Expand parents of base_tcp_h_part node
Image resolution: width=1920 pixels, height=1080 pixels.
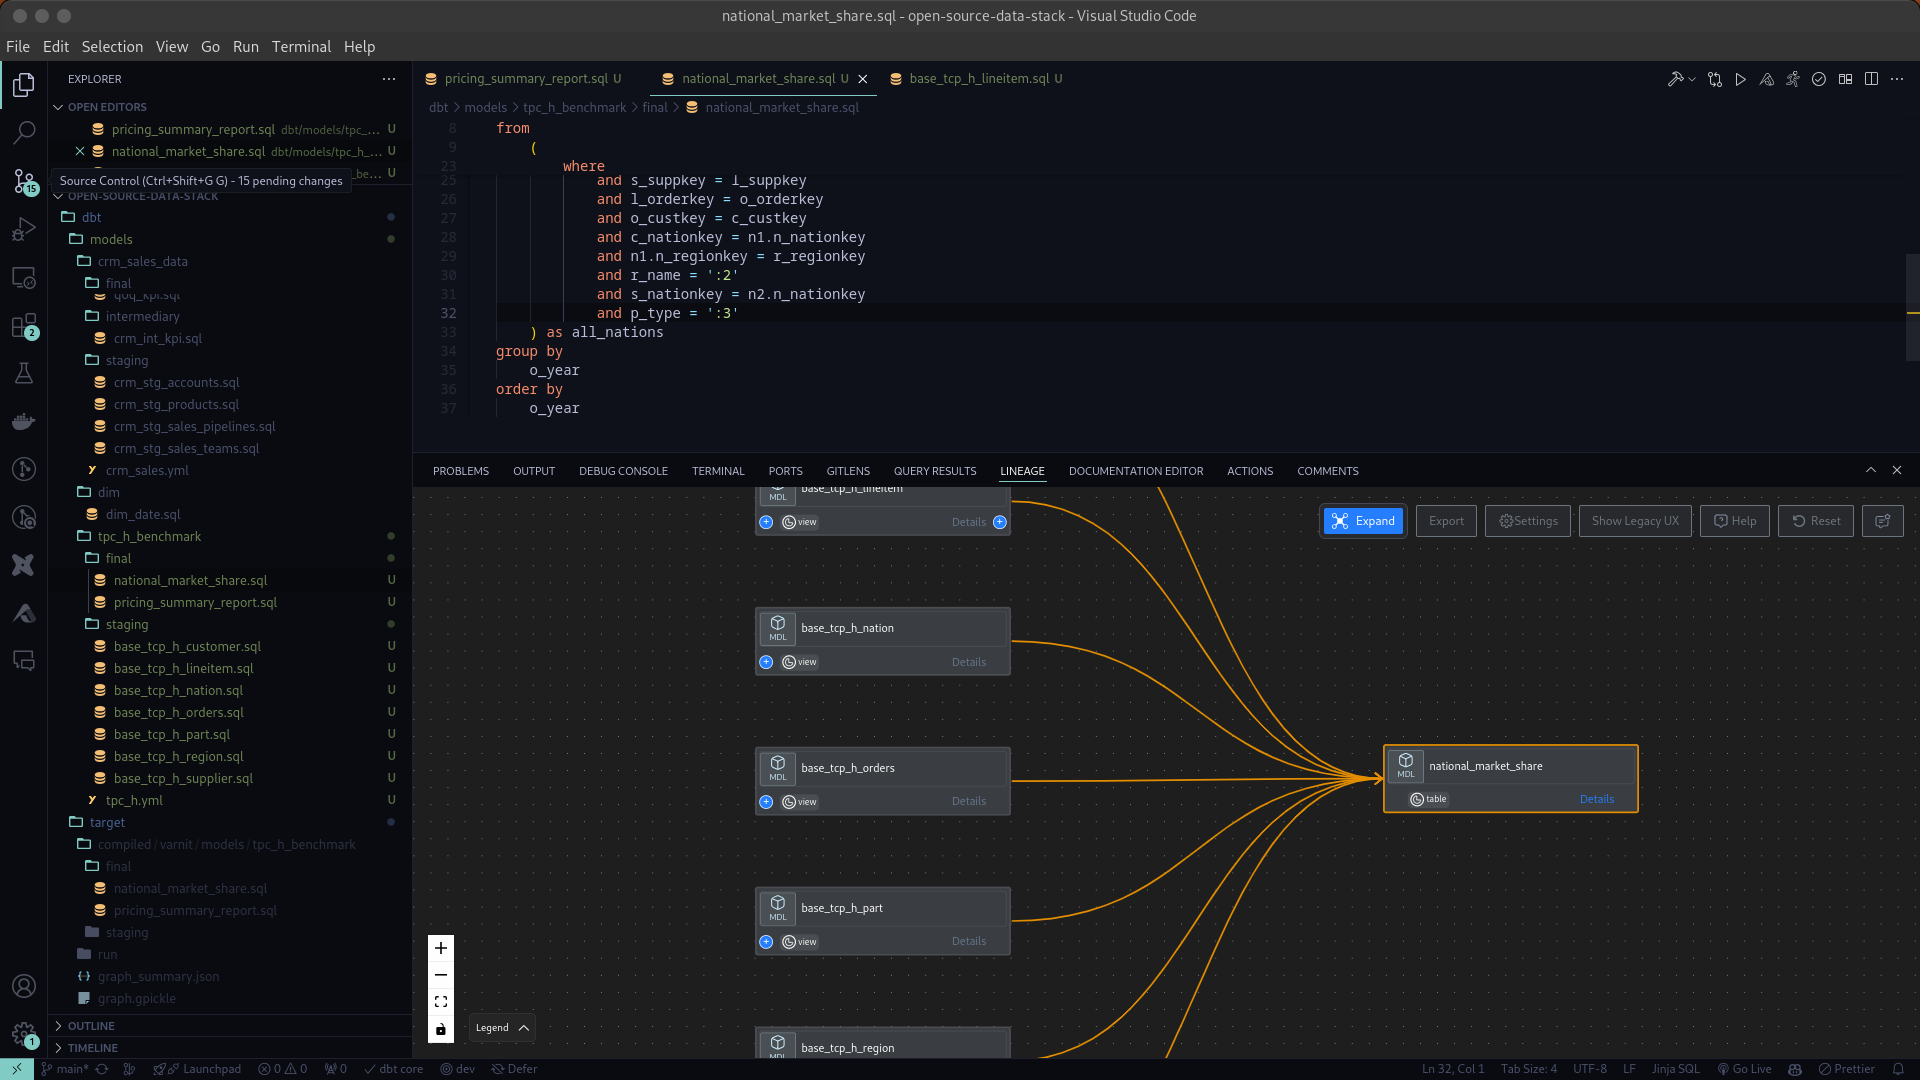766,942
